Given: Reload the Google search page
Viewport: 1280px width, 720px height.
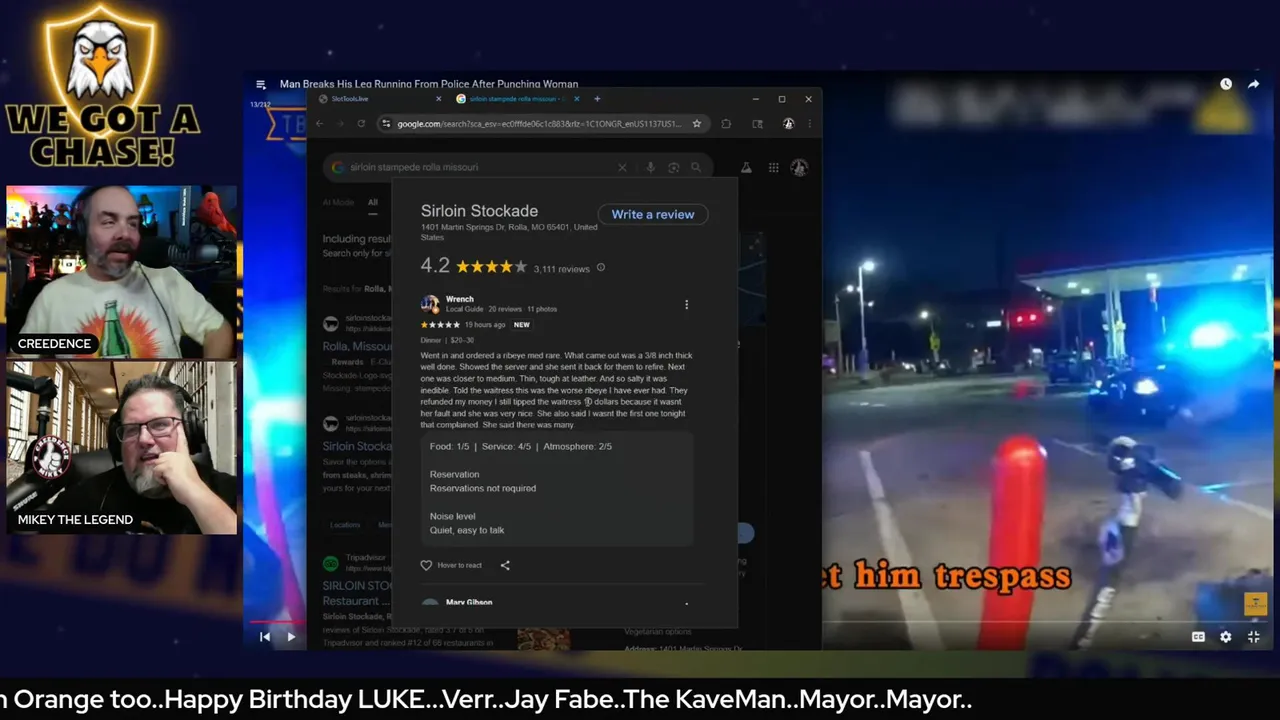Looking at the screenshot, I should pyautogui.click(x=361, y=124).
